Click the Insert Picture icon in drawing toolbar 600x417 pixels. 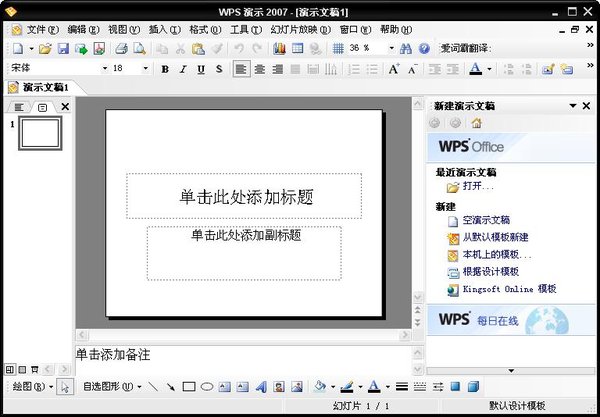pyautogui.click(x=297, y=387)
